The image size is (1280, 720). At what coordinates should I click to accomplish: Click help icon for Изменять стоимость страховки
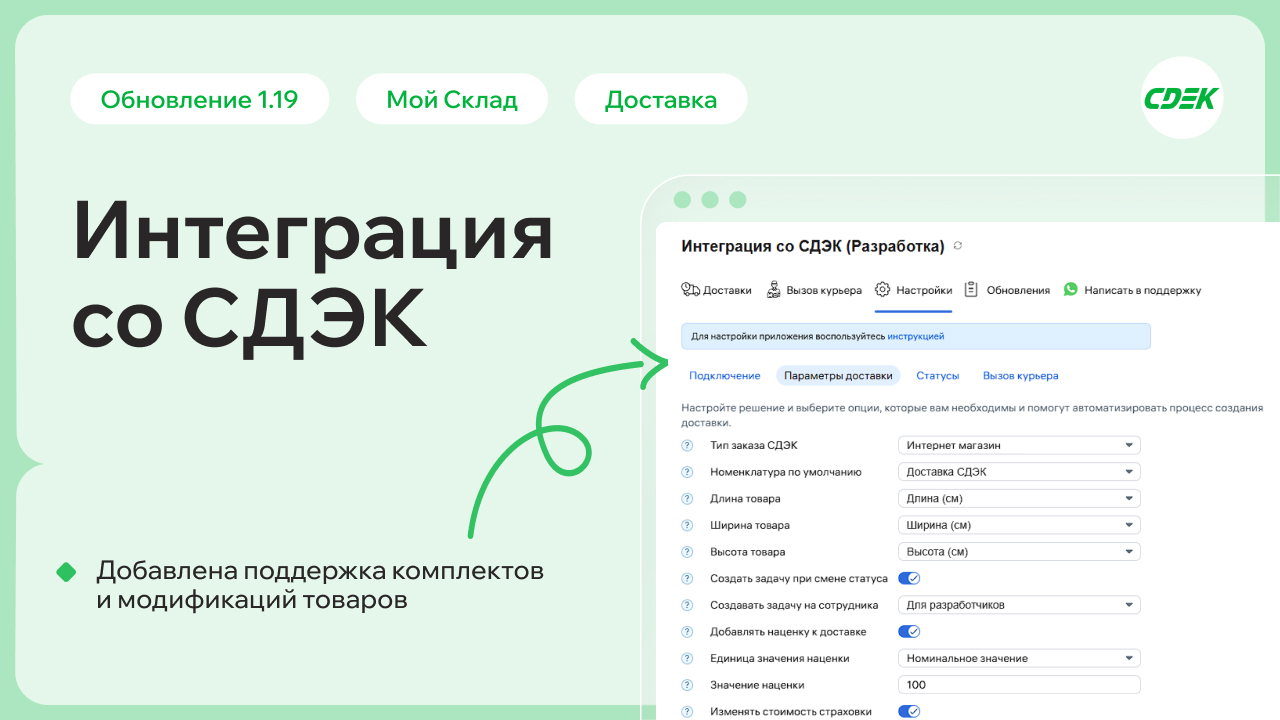[687, 712]
